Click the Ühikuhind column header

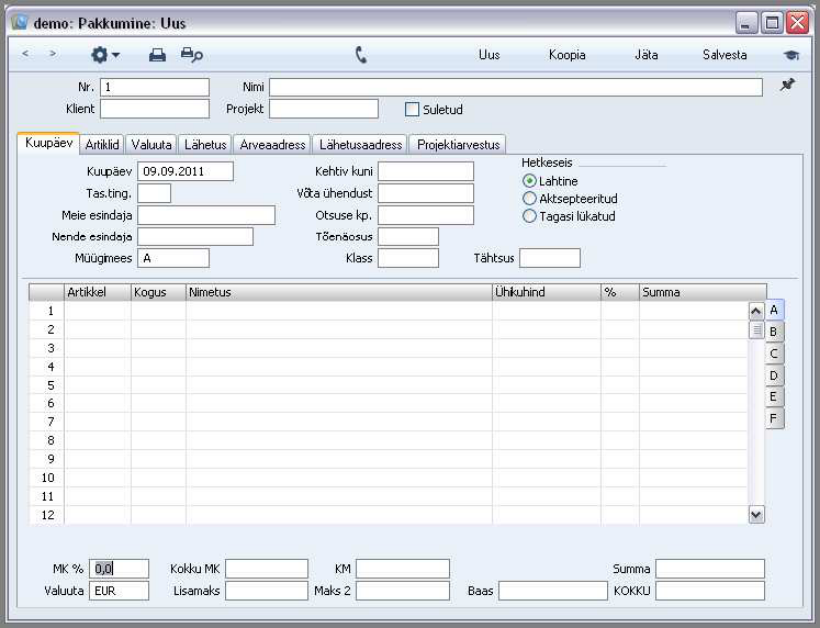coord(546,292)
